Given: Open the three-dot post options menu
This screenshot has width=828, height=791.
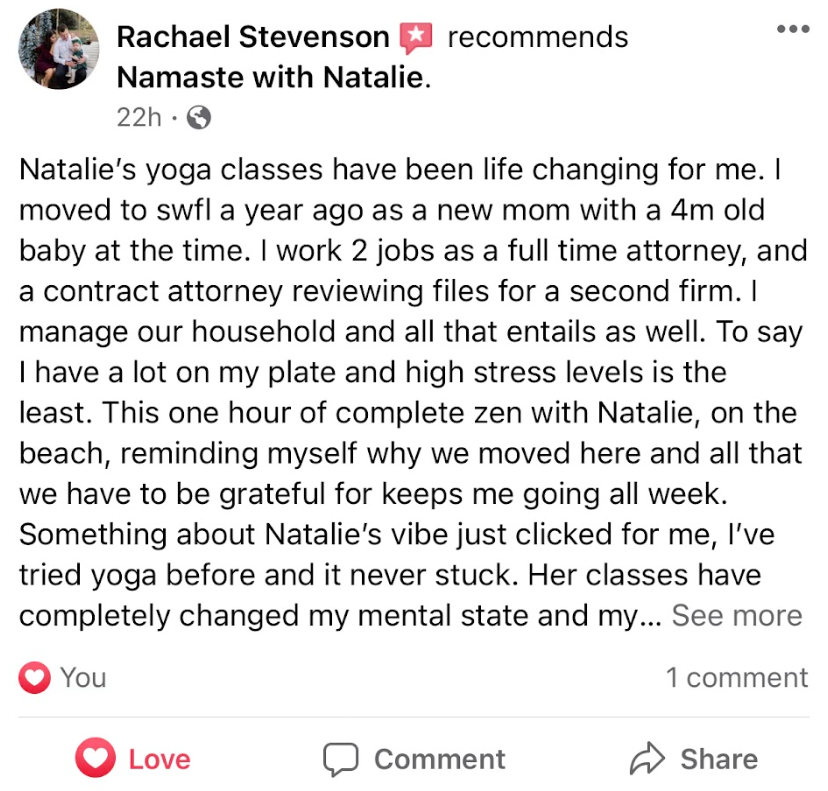Looking at the screenshot, I should click(x=793, y=28).
